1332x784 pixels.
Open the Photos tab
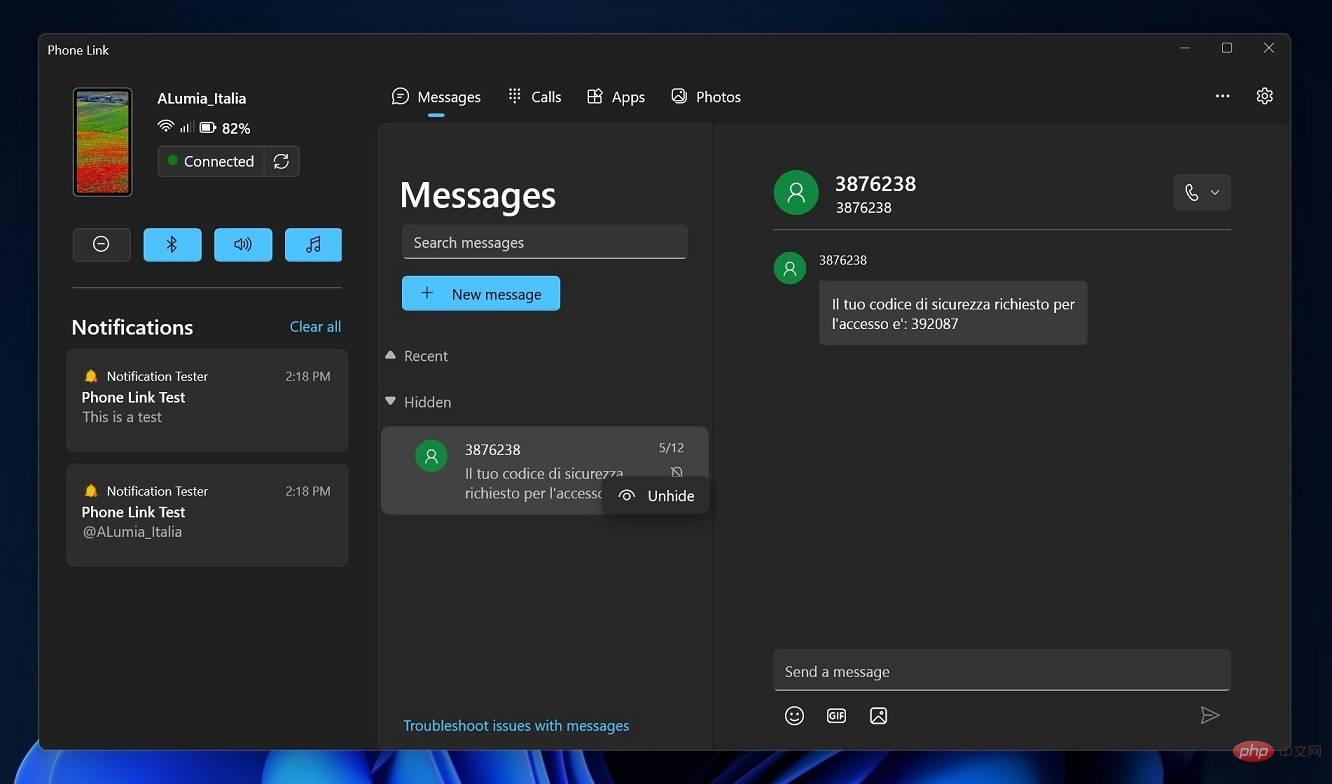(706, 97)
